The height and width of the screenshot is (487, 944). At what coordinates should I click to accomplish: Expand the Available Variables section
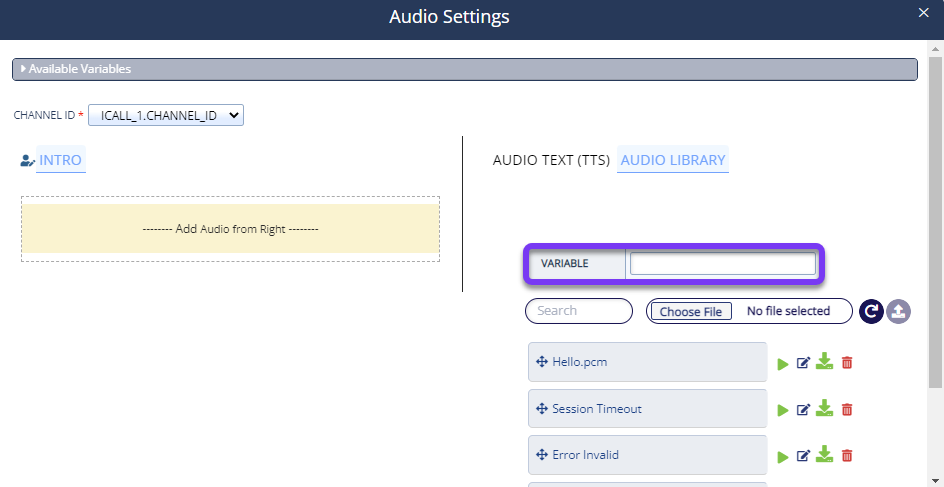click(x=465, y=69)
